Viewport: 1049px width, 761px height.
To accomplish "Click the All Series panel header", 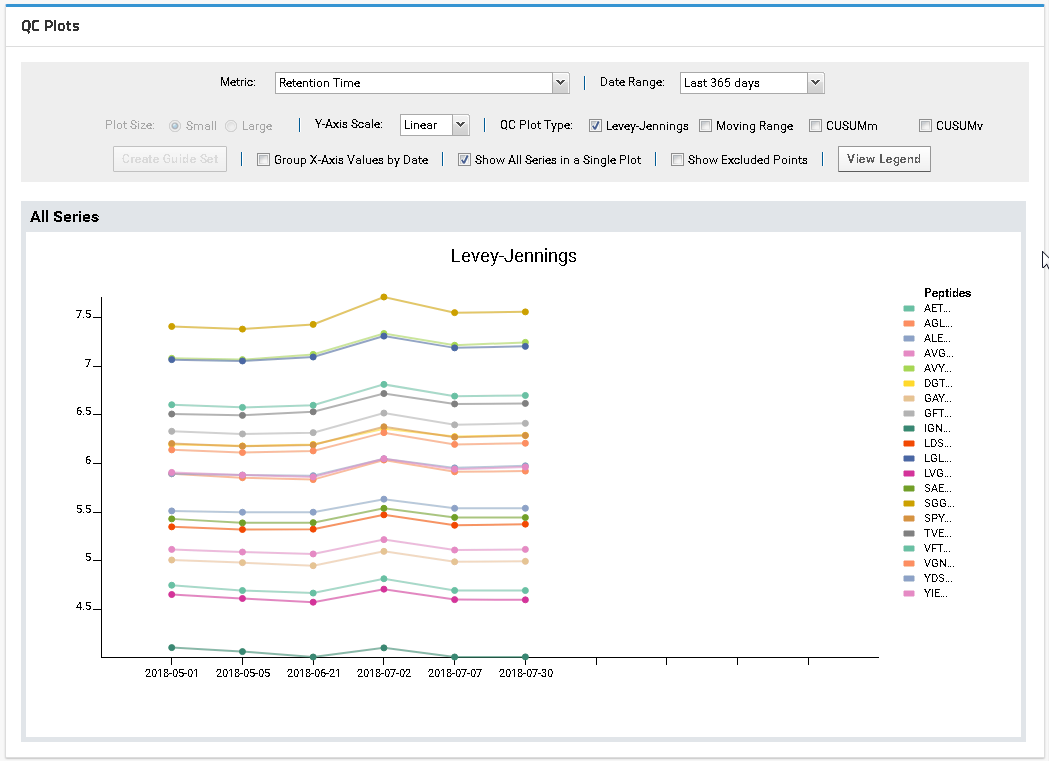I will [x=64, y=217].
